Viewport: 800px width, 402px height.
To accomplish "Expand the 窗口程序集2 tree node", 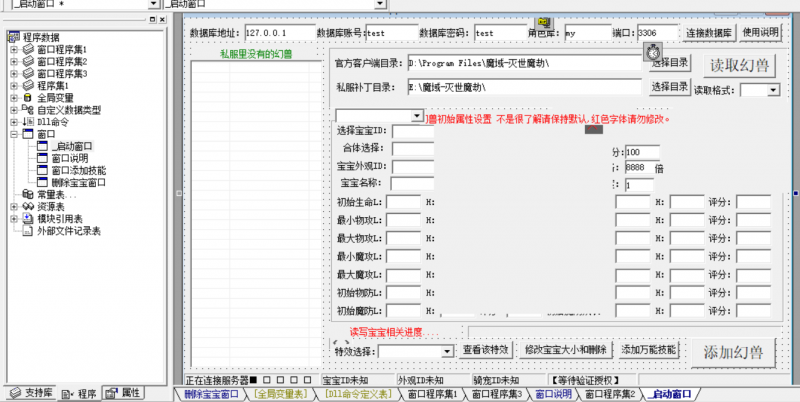I will tap(14, 62).
